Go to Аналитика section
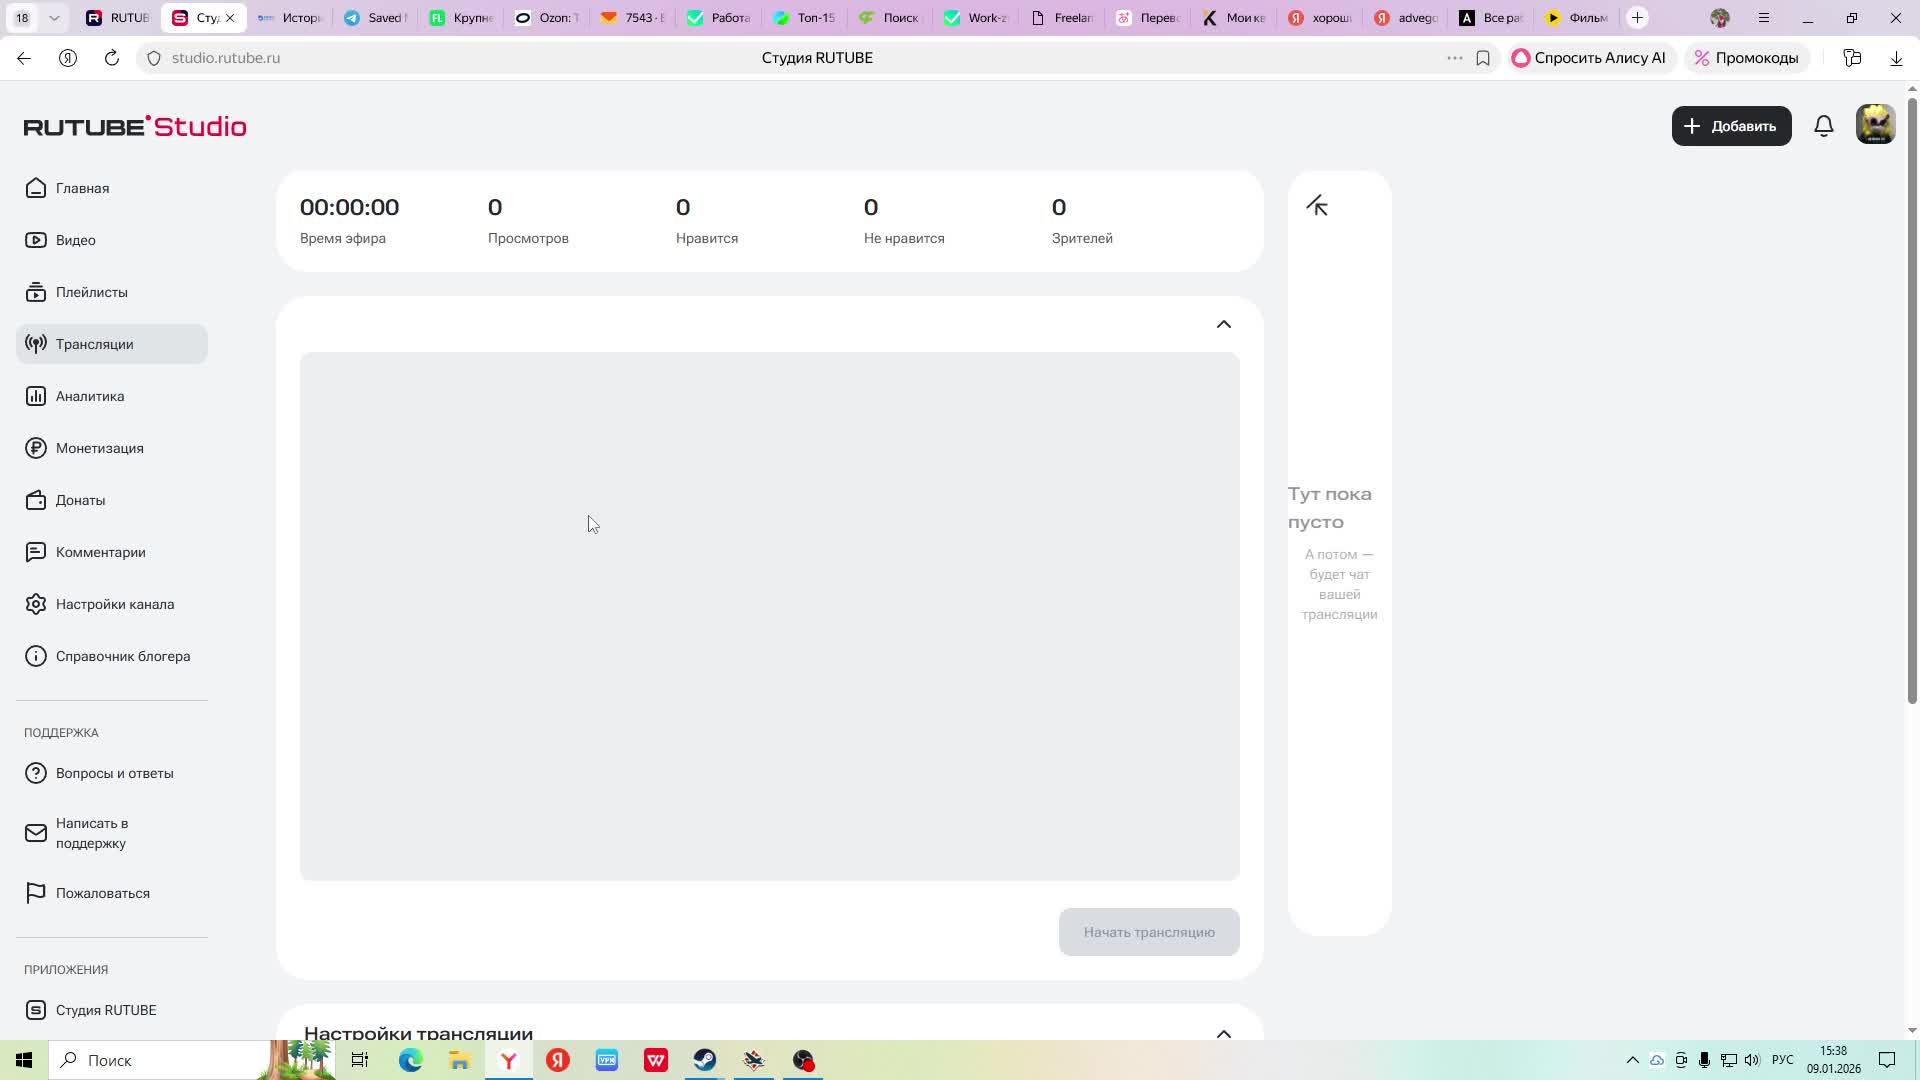This screenshot has height=1080, width=1920. tap(89, 396)
